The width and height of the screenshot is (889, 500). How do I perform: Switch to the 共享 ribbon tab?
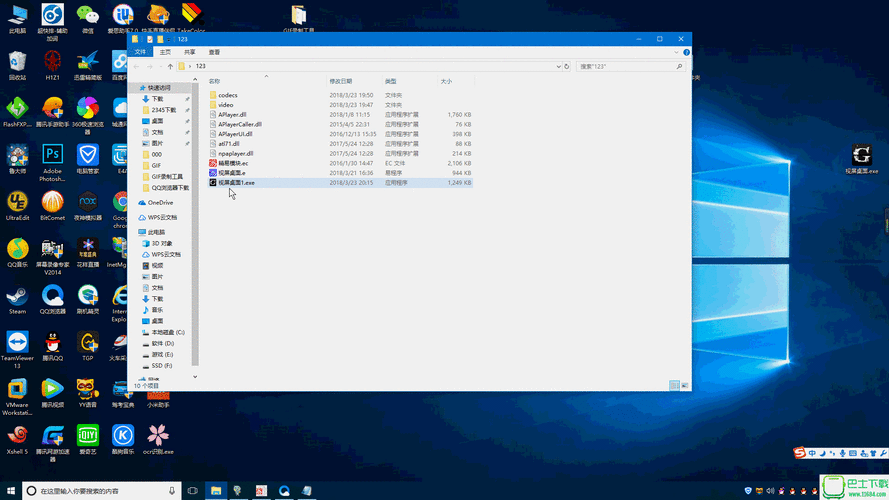[189, 52]
